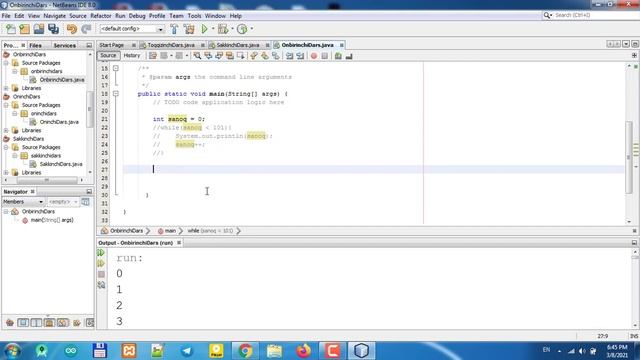The width and height of the screenshot is (640, 360).
Task: Expand Libraries under OnbirinchiDars project
Action: pos(6,88)
